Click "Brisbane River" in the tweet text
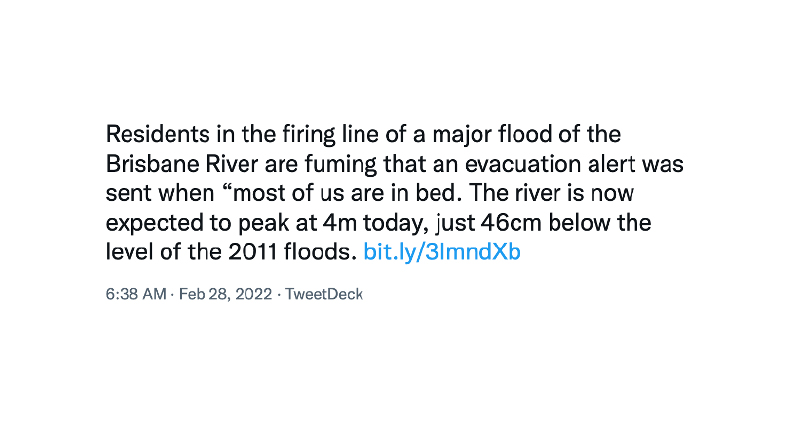The width and height of the screenshot is (800, 425). 170,163
